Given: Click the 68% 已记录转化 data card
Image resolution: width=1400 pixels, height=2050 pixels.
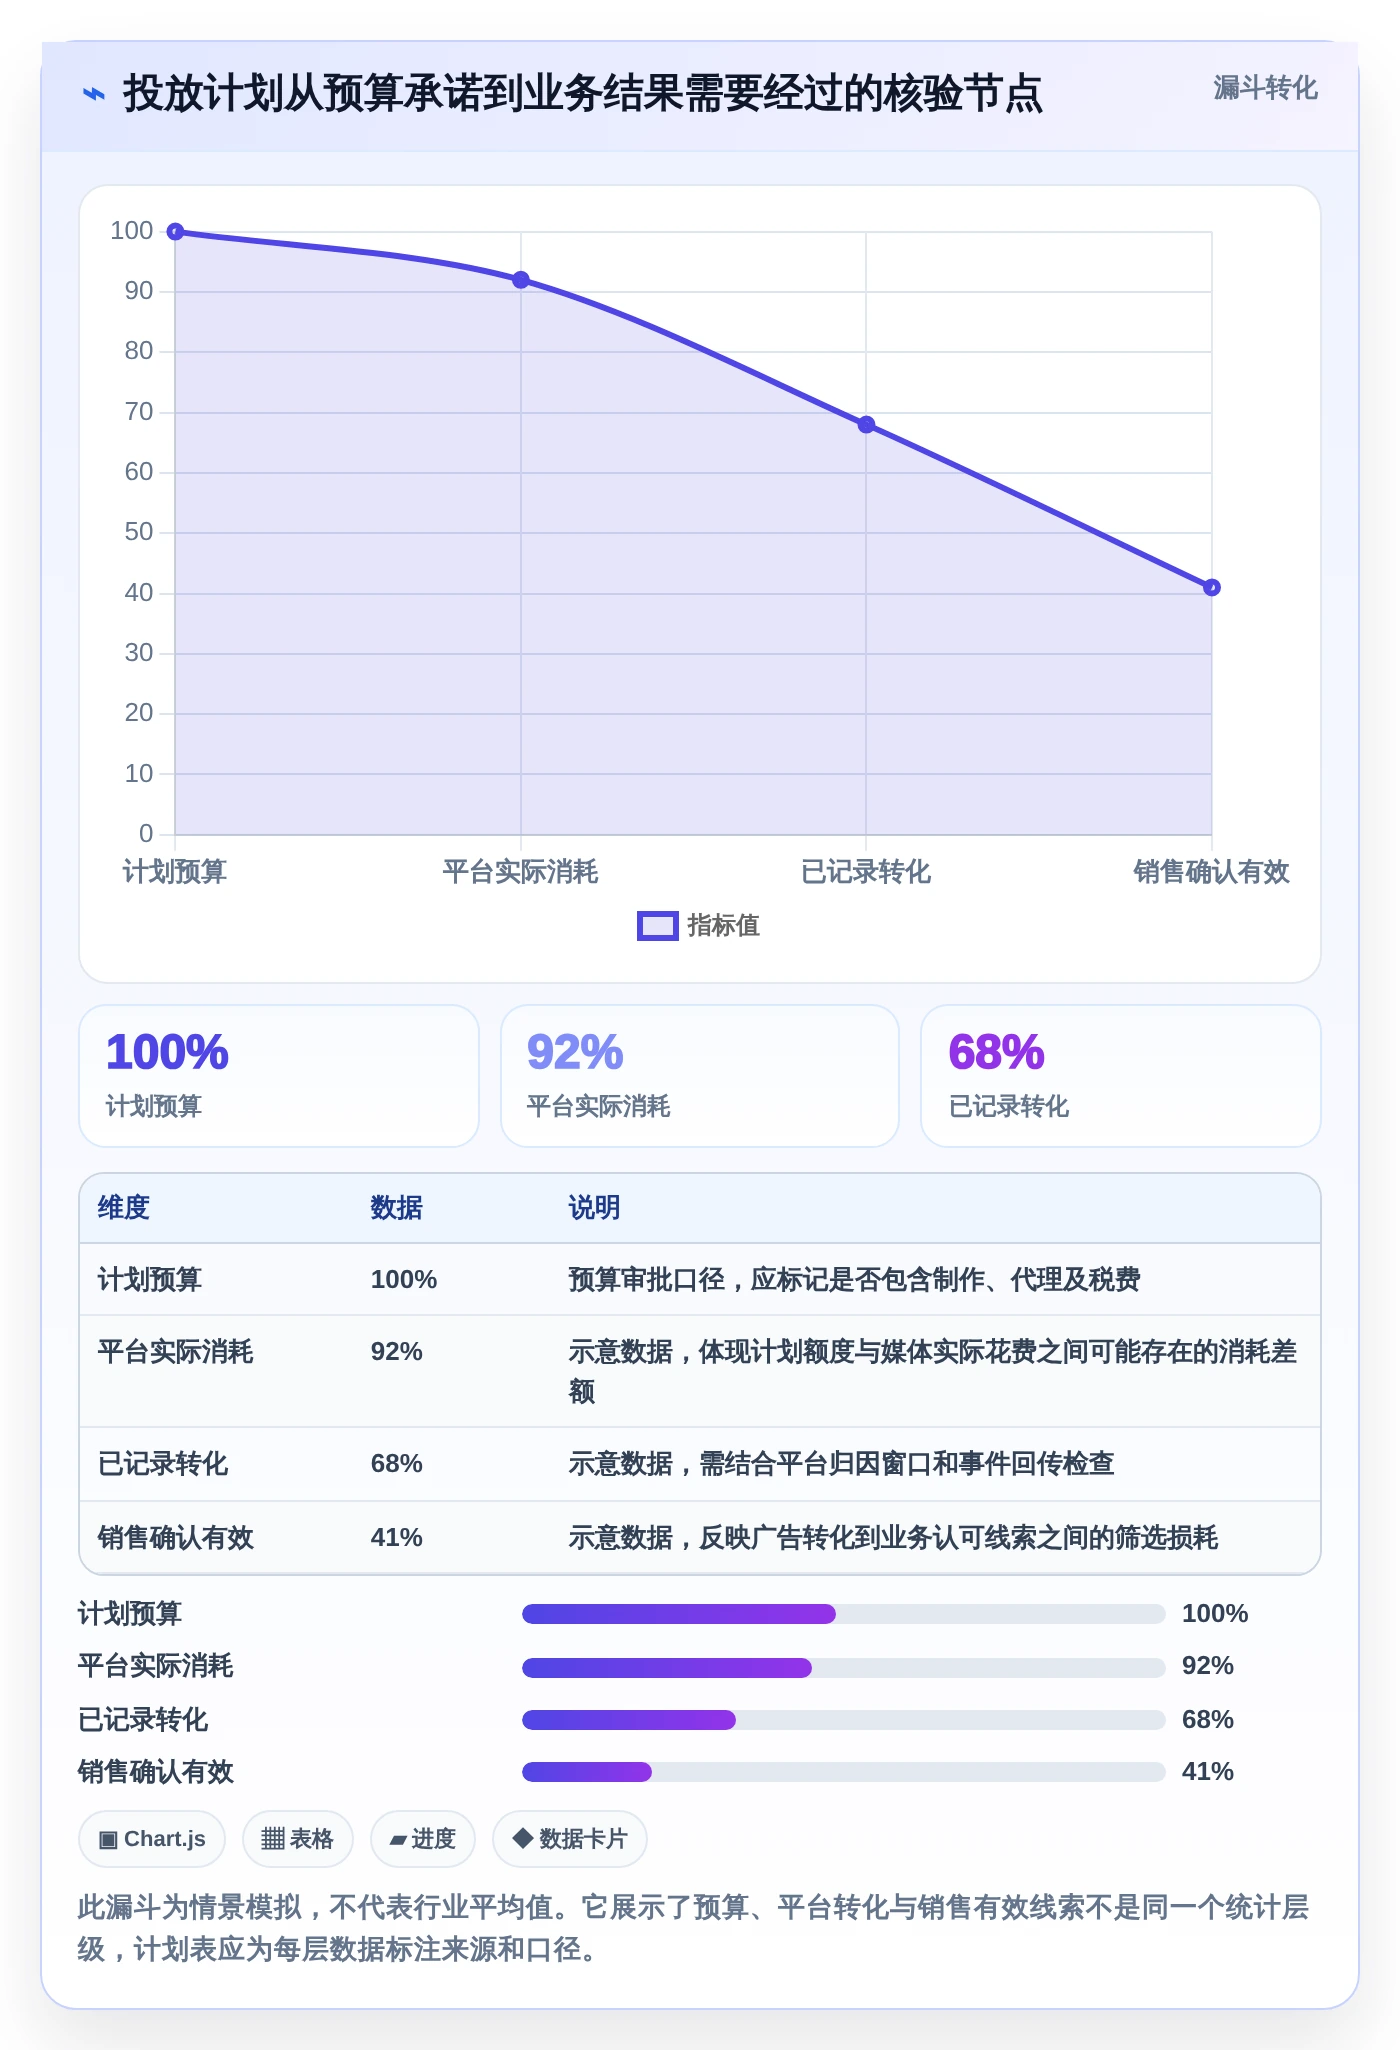Looking at the screenshot, I should tap(1121, 1076).
